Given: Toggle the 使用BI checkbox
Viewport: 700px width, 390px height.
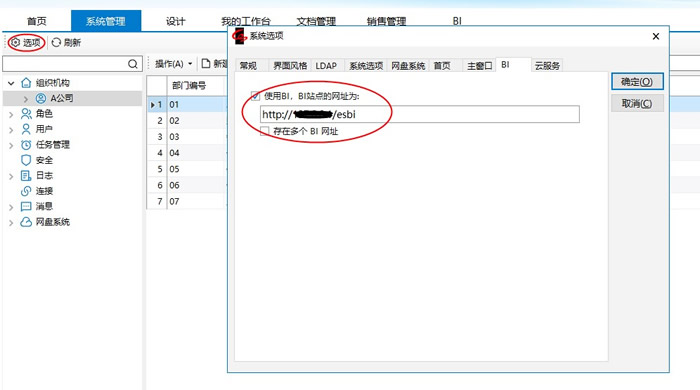Looking at the screenshot, I should [255, 96].
